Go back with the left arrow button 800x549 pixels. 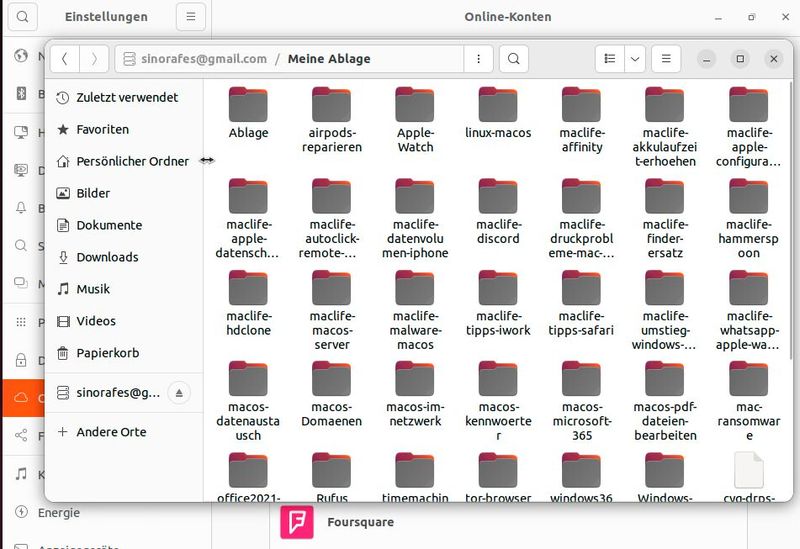65,59
